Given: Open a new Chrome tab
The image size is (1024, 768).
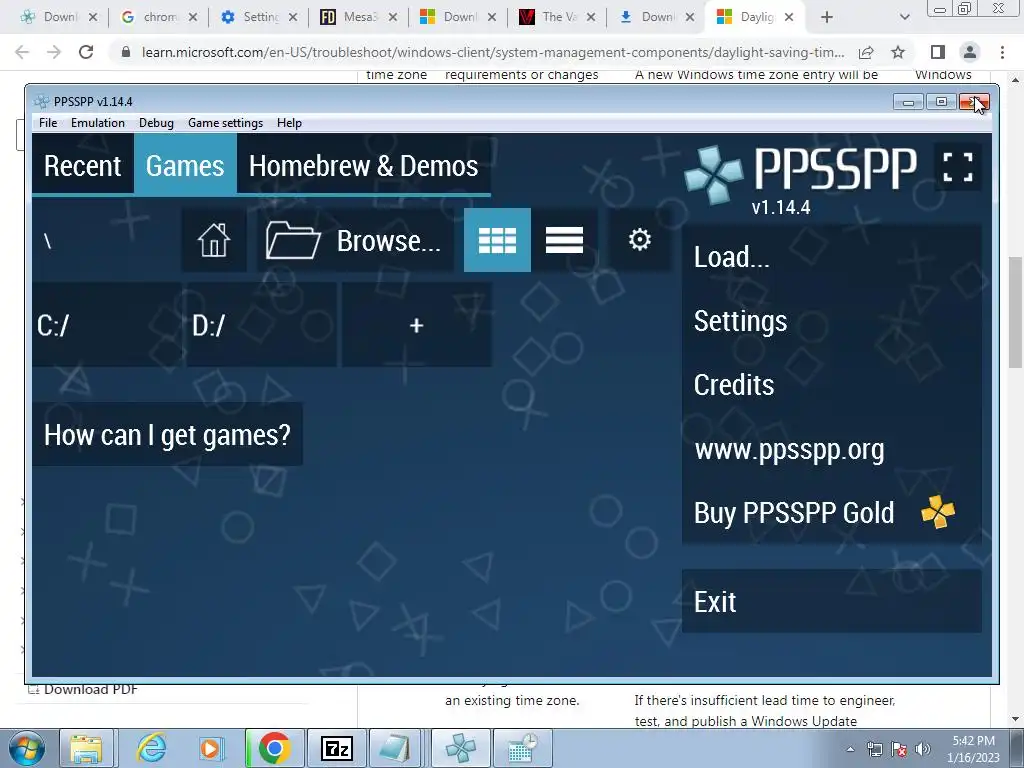Looking at the screenshot, I should 827,18.
